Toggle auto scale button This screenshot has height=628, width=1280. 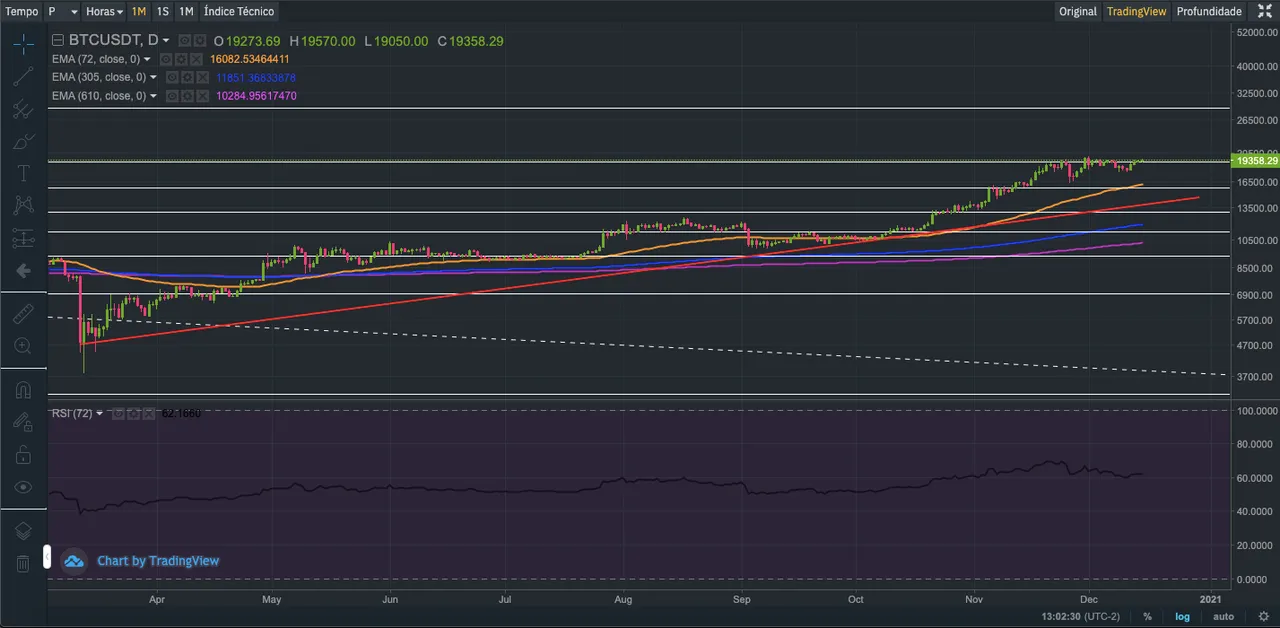point(1223,616)
